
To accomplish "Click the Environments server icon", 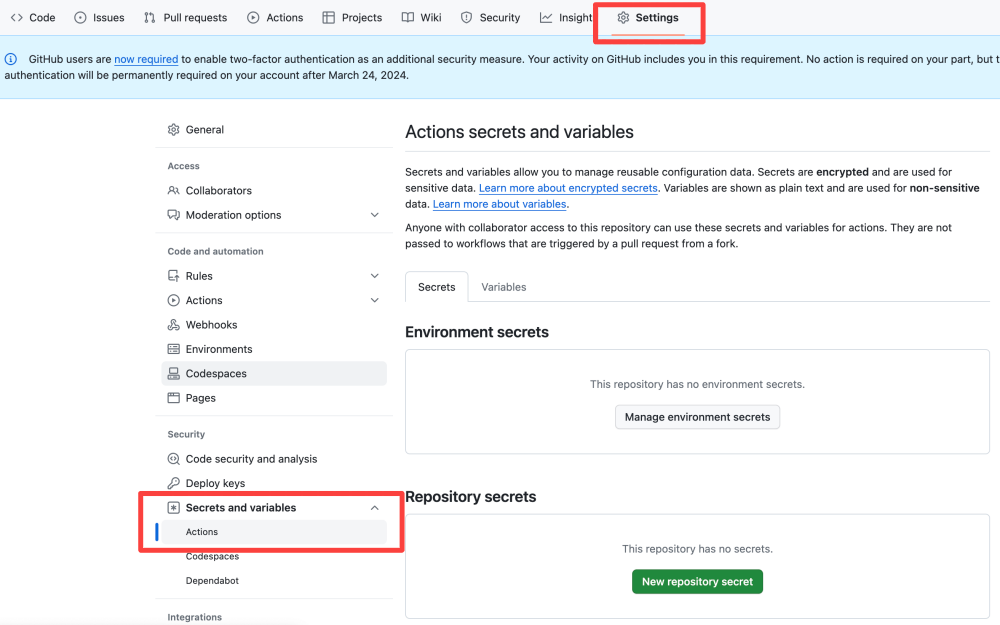I will coord(173,349).
